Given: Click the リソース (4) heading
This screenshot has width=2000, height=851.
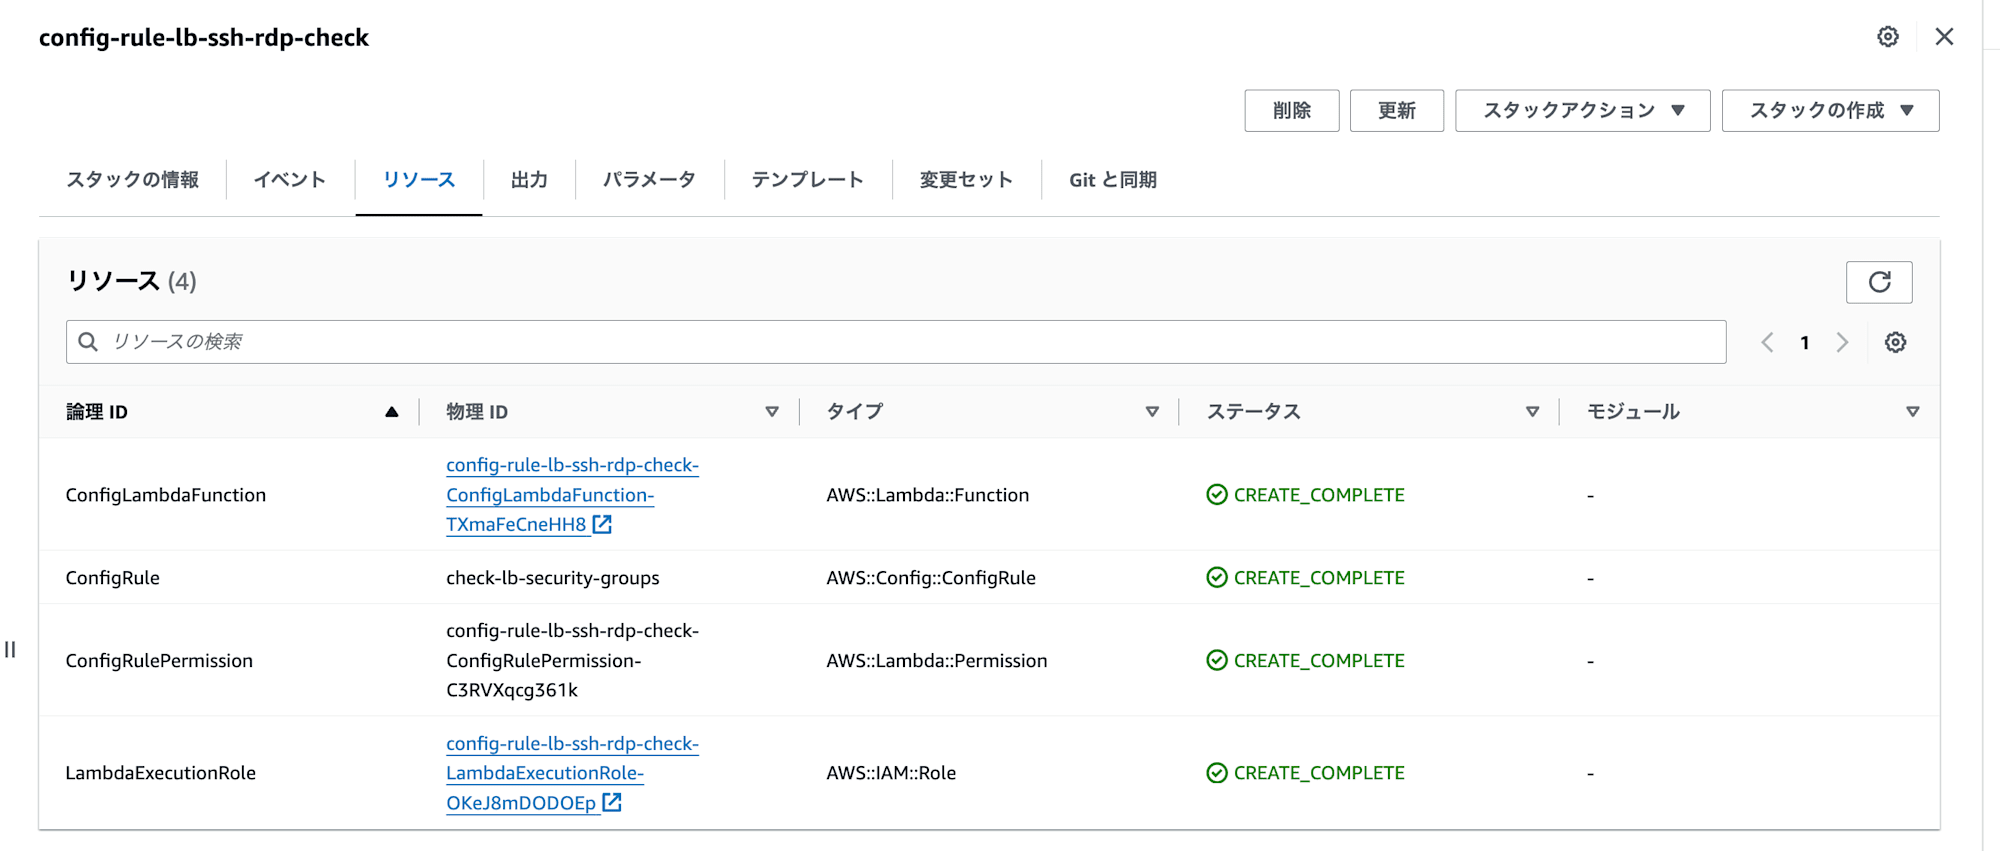Looking at the screenshot, I should (131, 281).
